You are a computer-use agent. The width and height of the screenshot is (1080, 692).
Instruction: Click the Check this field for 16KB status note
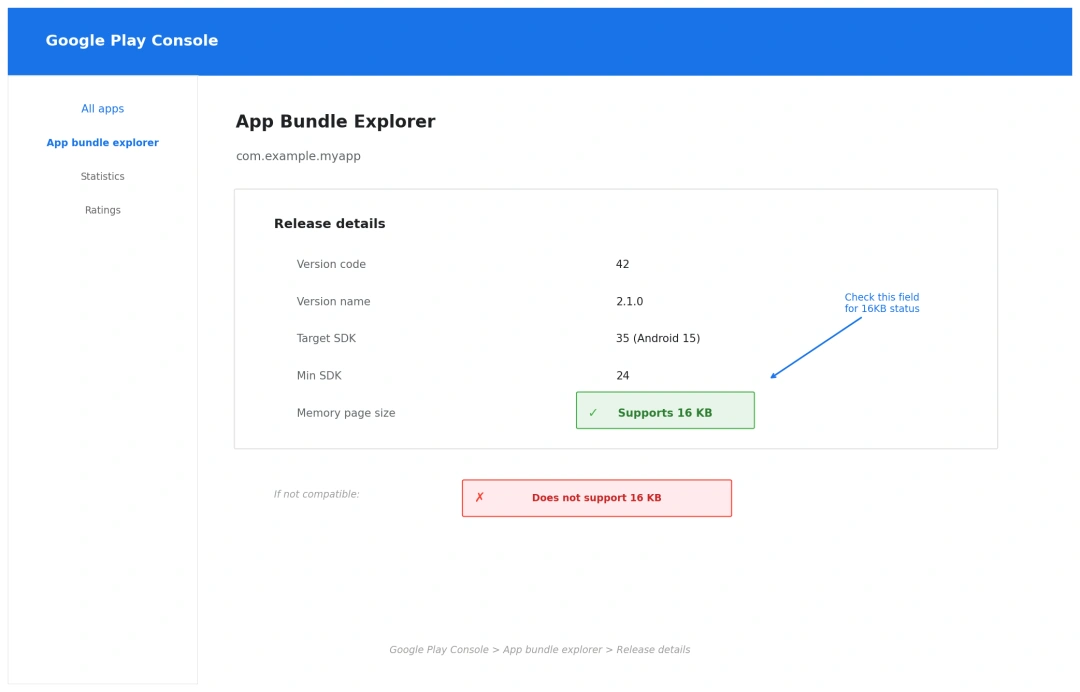(881, 303)
